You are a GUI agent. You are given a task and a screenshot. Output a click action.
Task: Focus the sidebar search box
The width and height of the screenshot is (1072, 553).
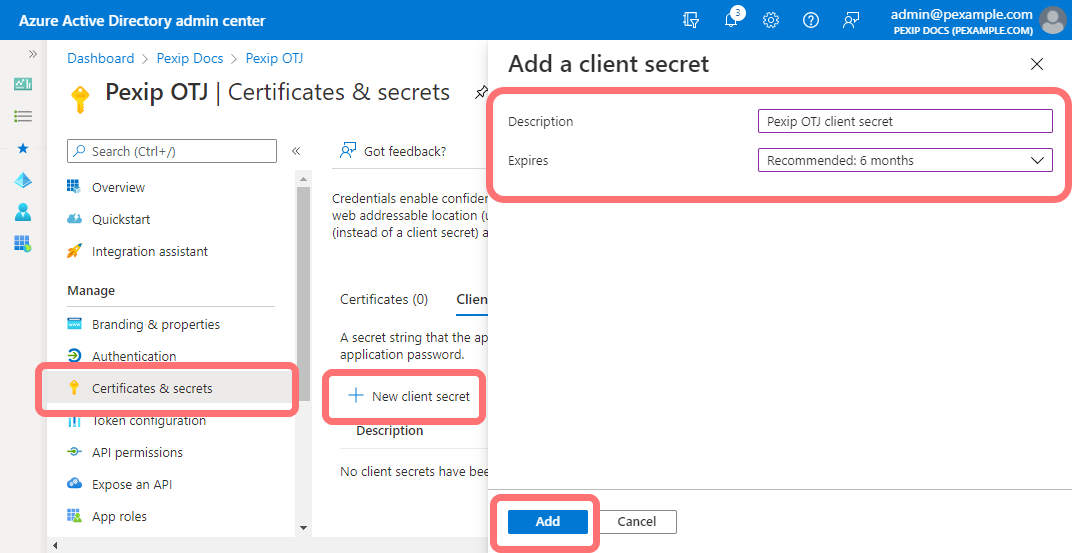[x=172, y=151]
